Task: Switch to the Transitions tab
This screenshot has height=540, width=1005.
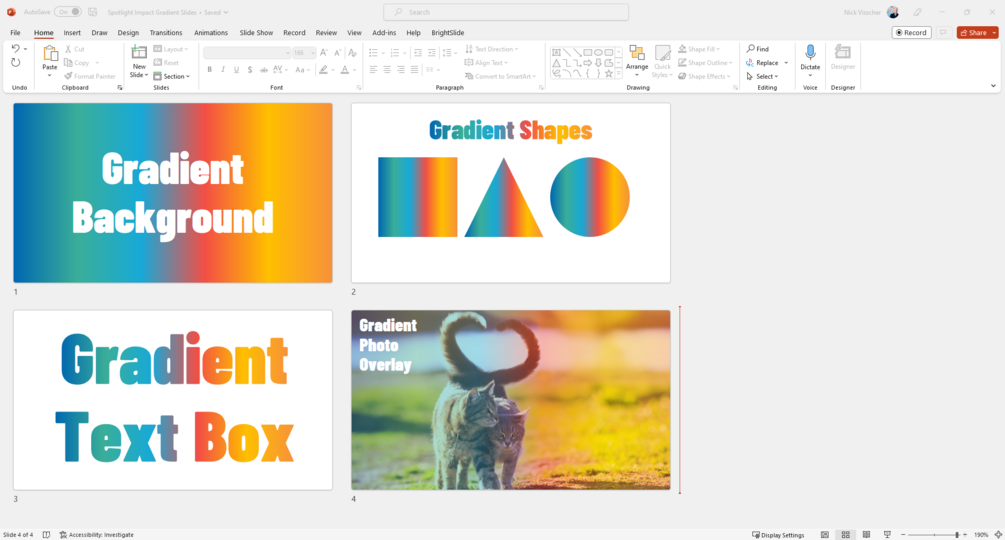Action: coord(166,33)
